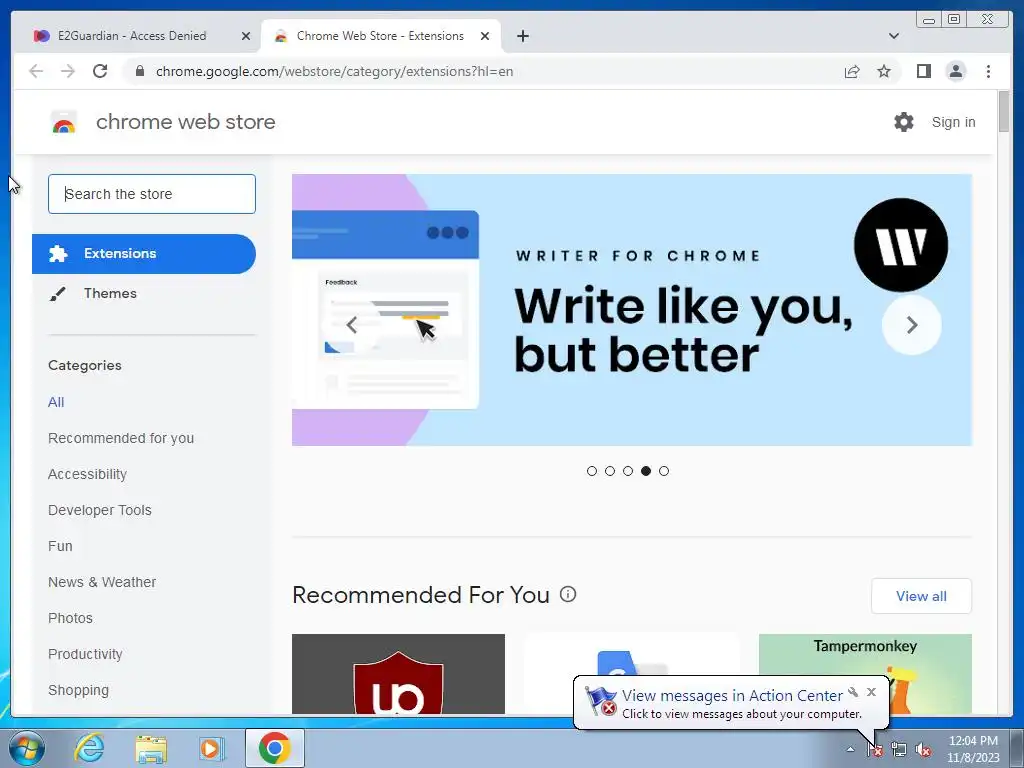Open the taskbar clock showing 12:04 PM
The image size is (1024, 768).
click(x=973, y=749)
